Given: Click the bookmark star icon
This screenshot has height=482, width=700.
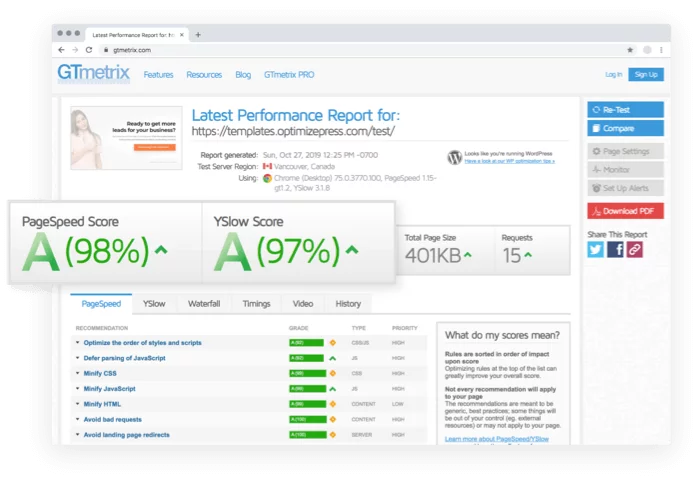Looking at the screenshot, I should [630, 50].
